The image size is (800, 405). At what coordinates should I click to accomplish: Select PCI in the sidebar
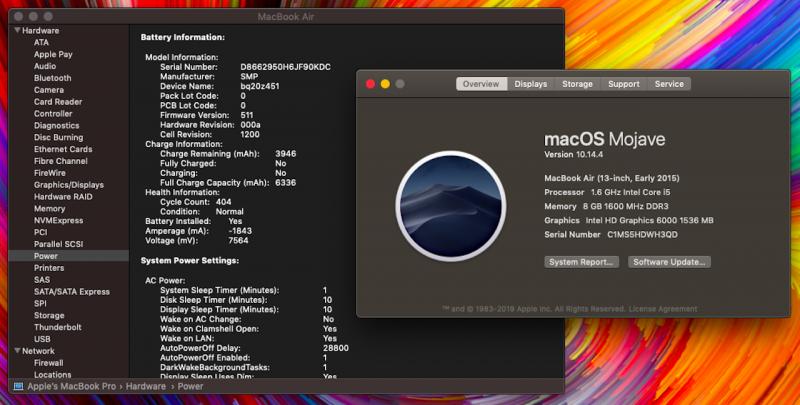40,232
